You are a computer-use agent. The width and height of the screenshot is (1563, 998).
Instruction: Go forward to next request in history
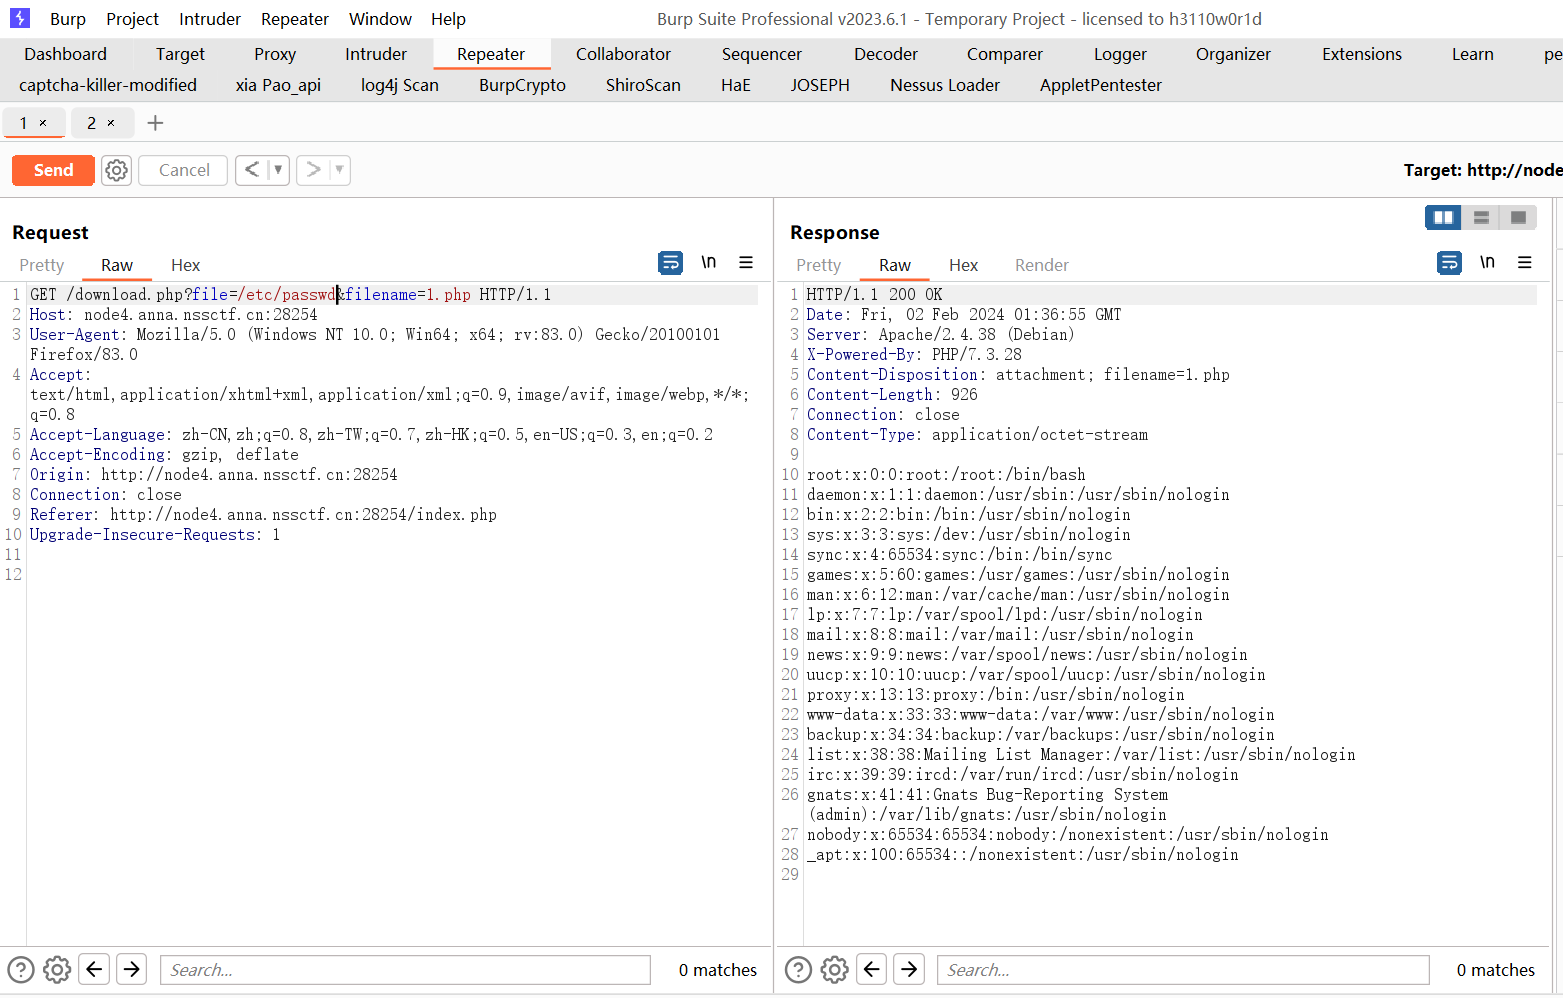click(x=313, y=170)
